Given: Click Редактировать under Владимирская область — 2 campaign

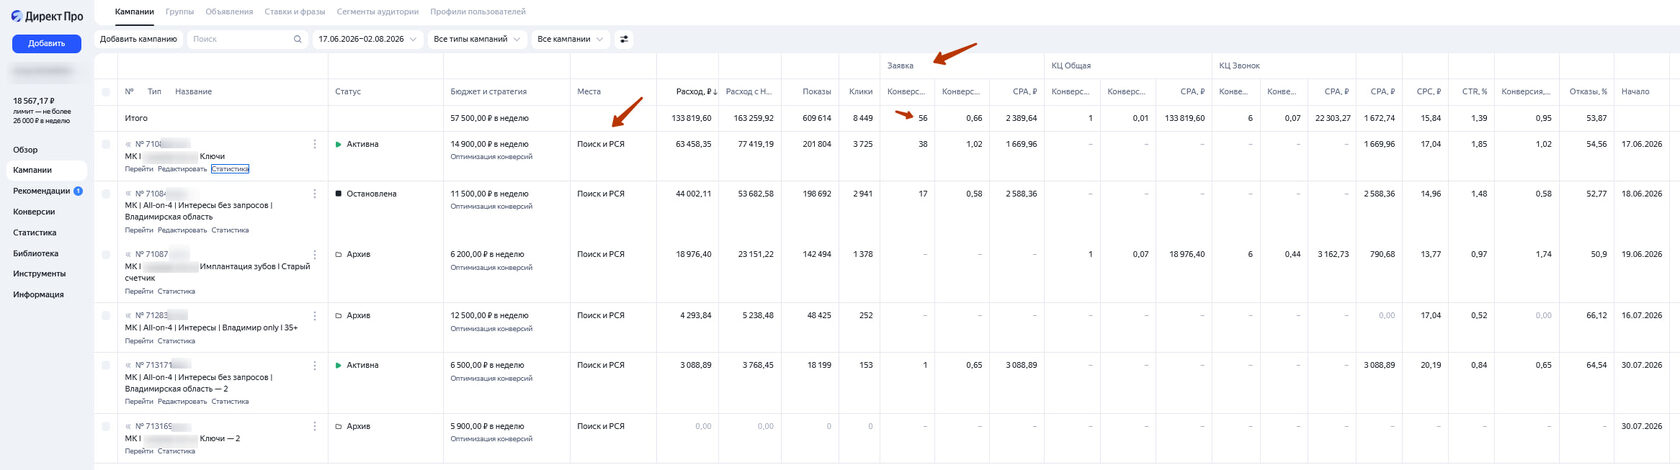Looking at the screenshot, I should (x=182, y=402).
